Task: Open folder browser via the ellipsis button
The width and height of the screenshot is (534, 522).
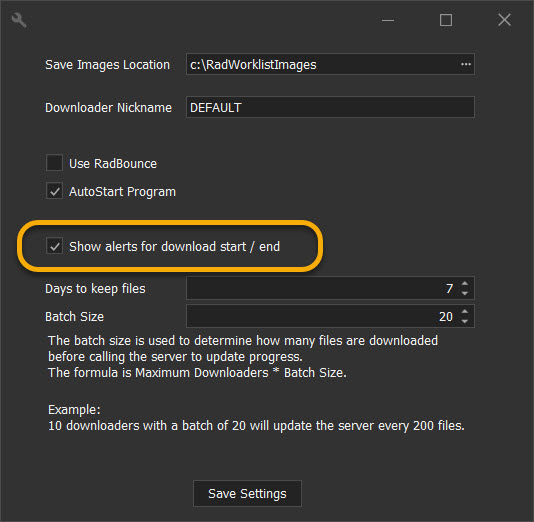Action: [466, 64]
